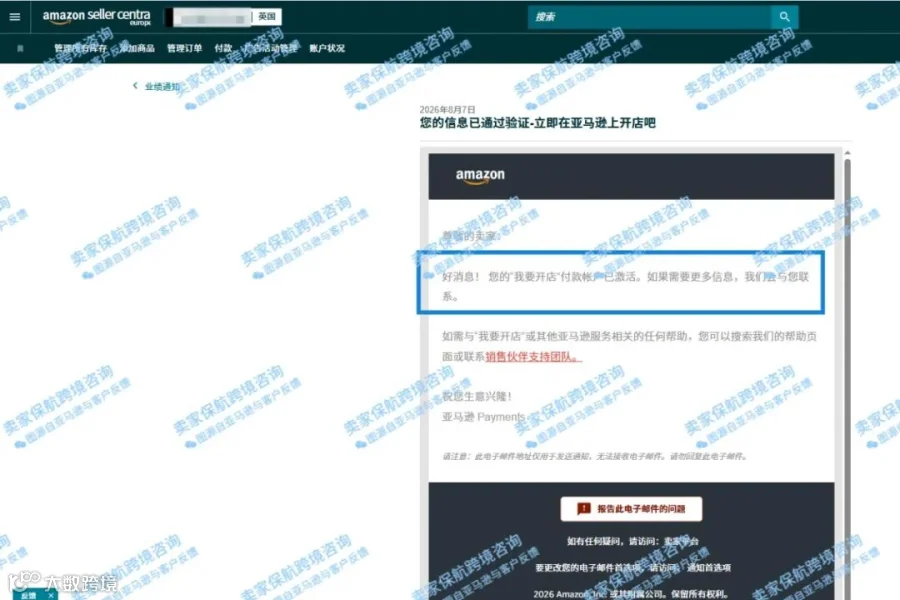Click the title 您的信息已通过验证-立即在亚马逊上开店吧
The image size is (900, 600).
(x=538, y=123)
